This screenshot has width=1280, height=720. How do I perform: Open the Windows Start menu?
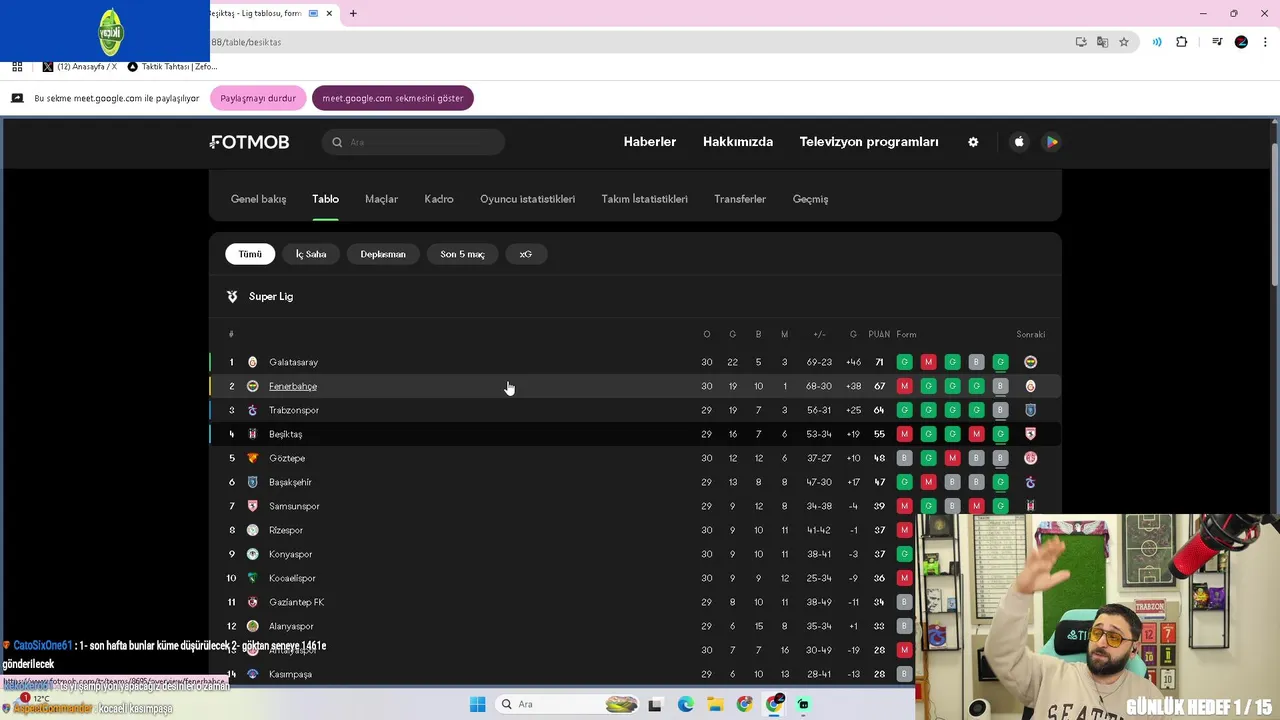477,704
